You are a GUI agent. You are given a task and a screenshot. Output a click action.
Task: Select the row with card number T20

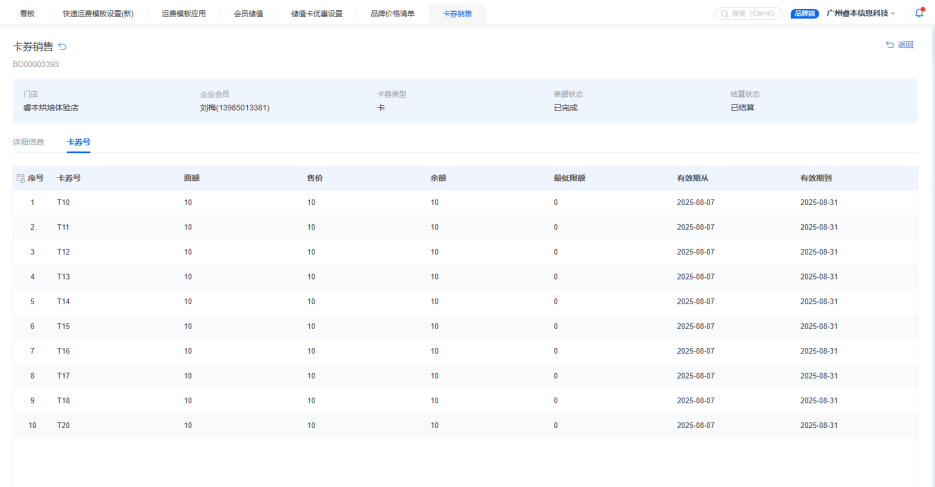click(64, 425)
